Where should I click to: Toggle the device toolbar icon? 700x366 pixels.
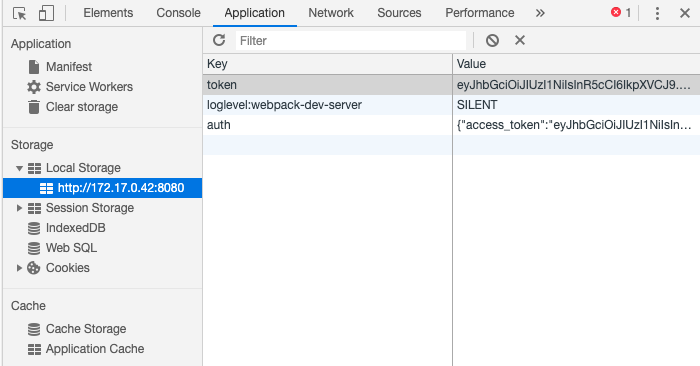[46, 13]
